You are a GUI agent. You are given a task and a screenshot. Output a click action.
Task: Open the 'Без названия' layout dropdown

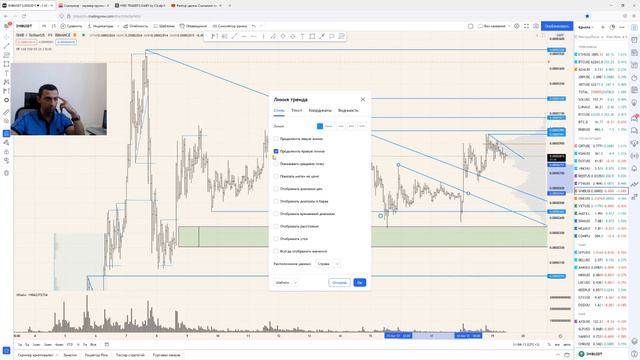493,26
